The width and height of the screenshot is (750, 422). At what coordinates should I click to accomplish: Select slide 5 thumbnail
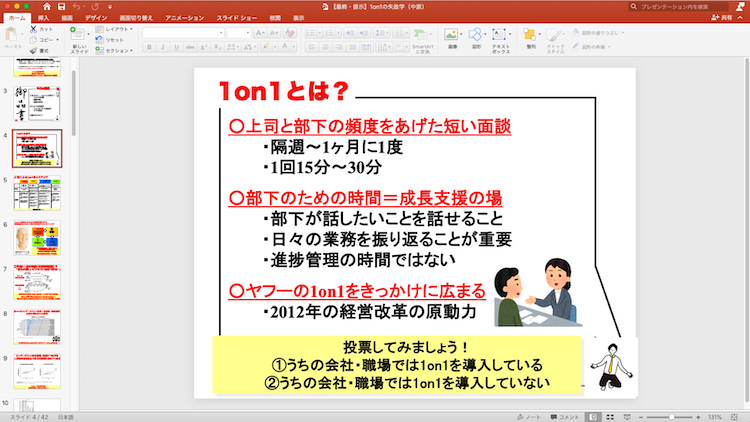[x=37, y=193]
